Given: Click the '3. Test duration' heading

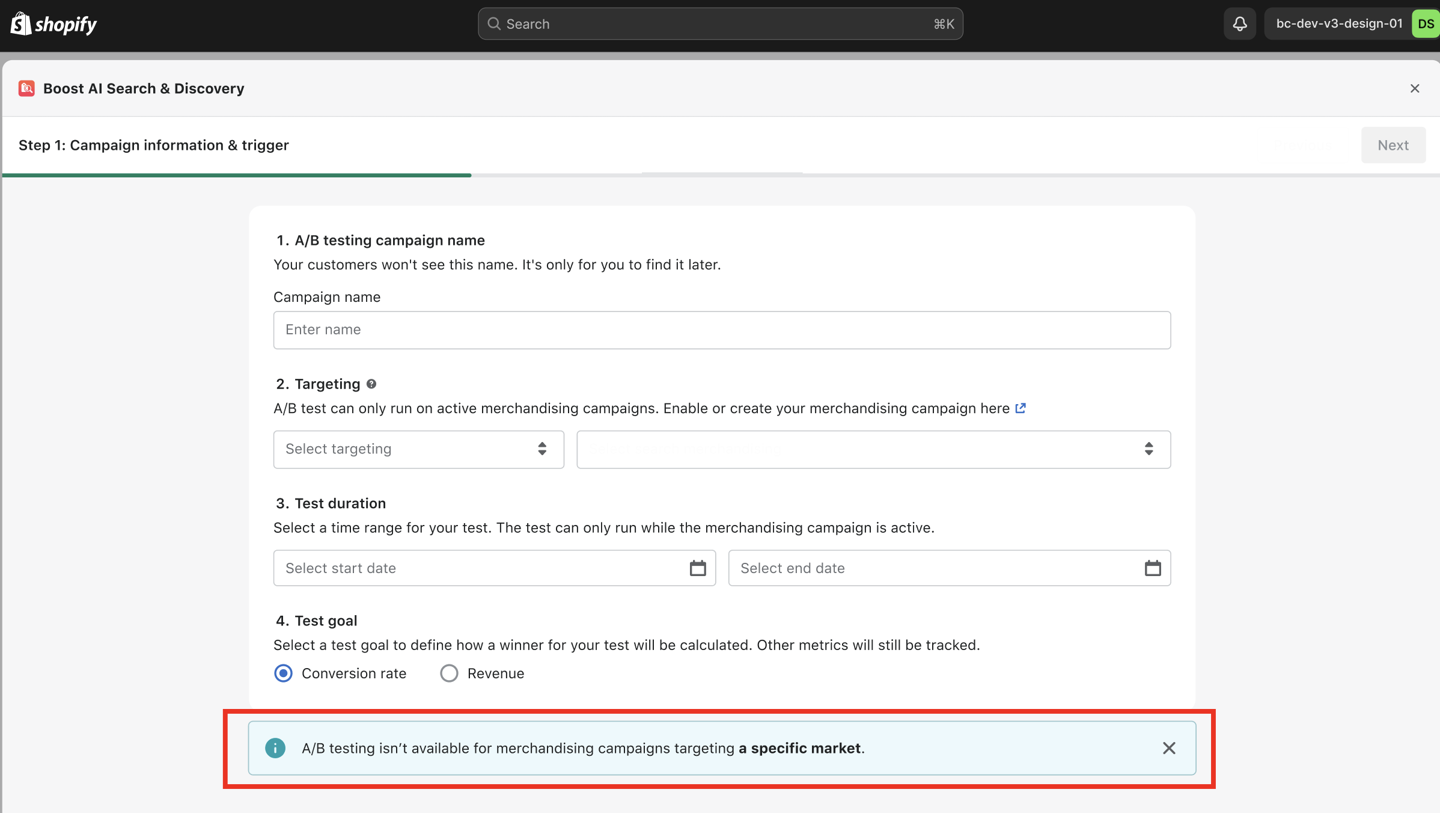Looking at the screenshot, I should pyautogui.click(x=331, y=503).
